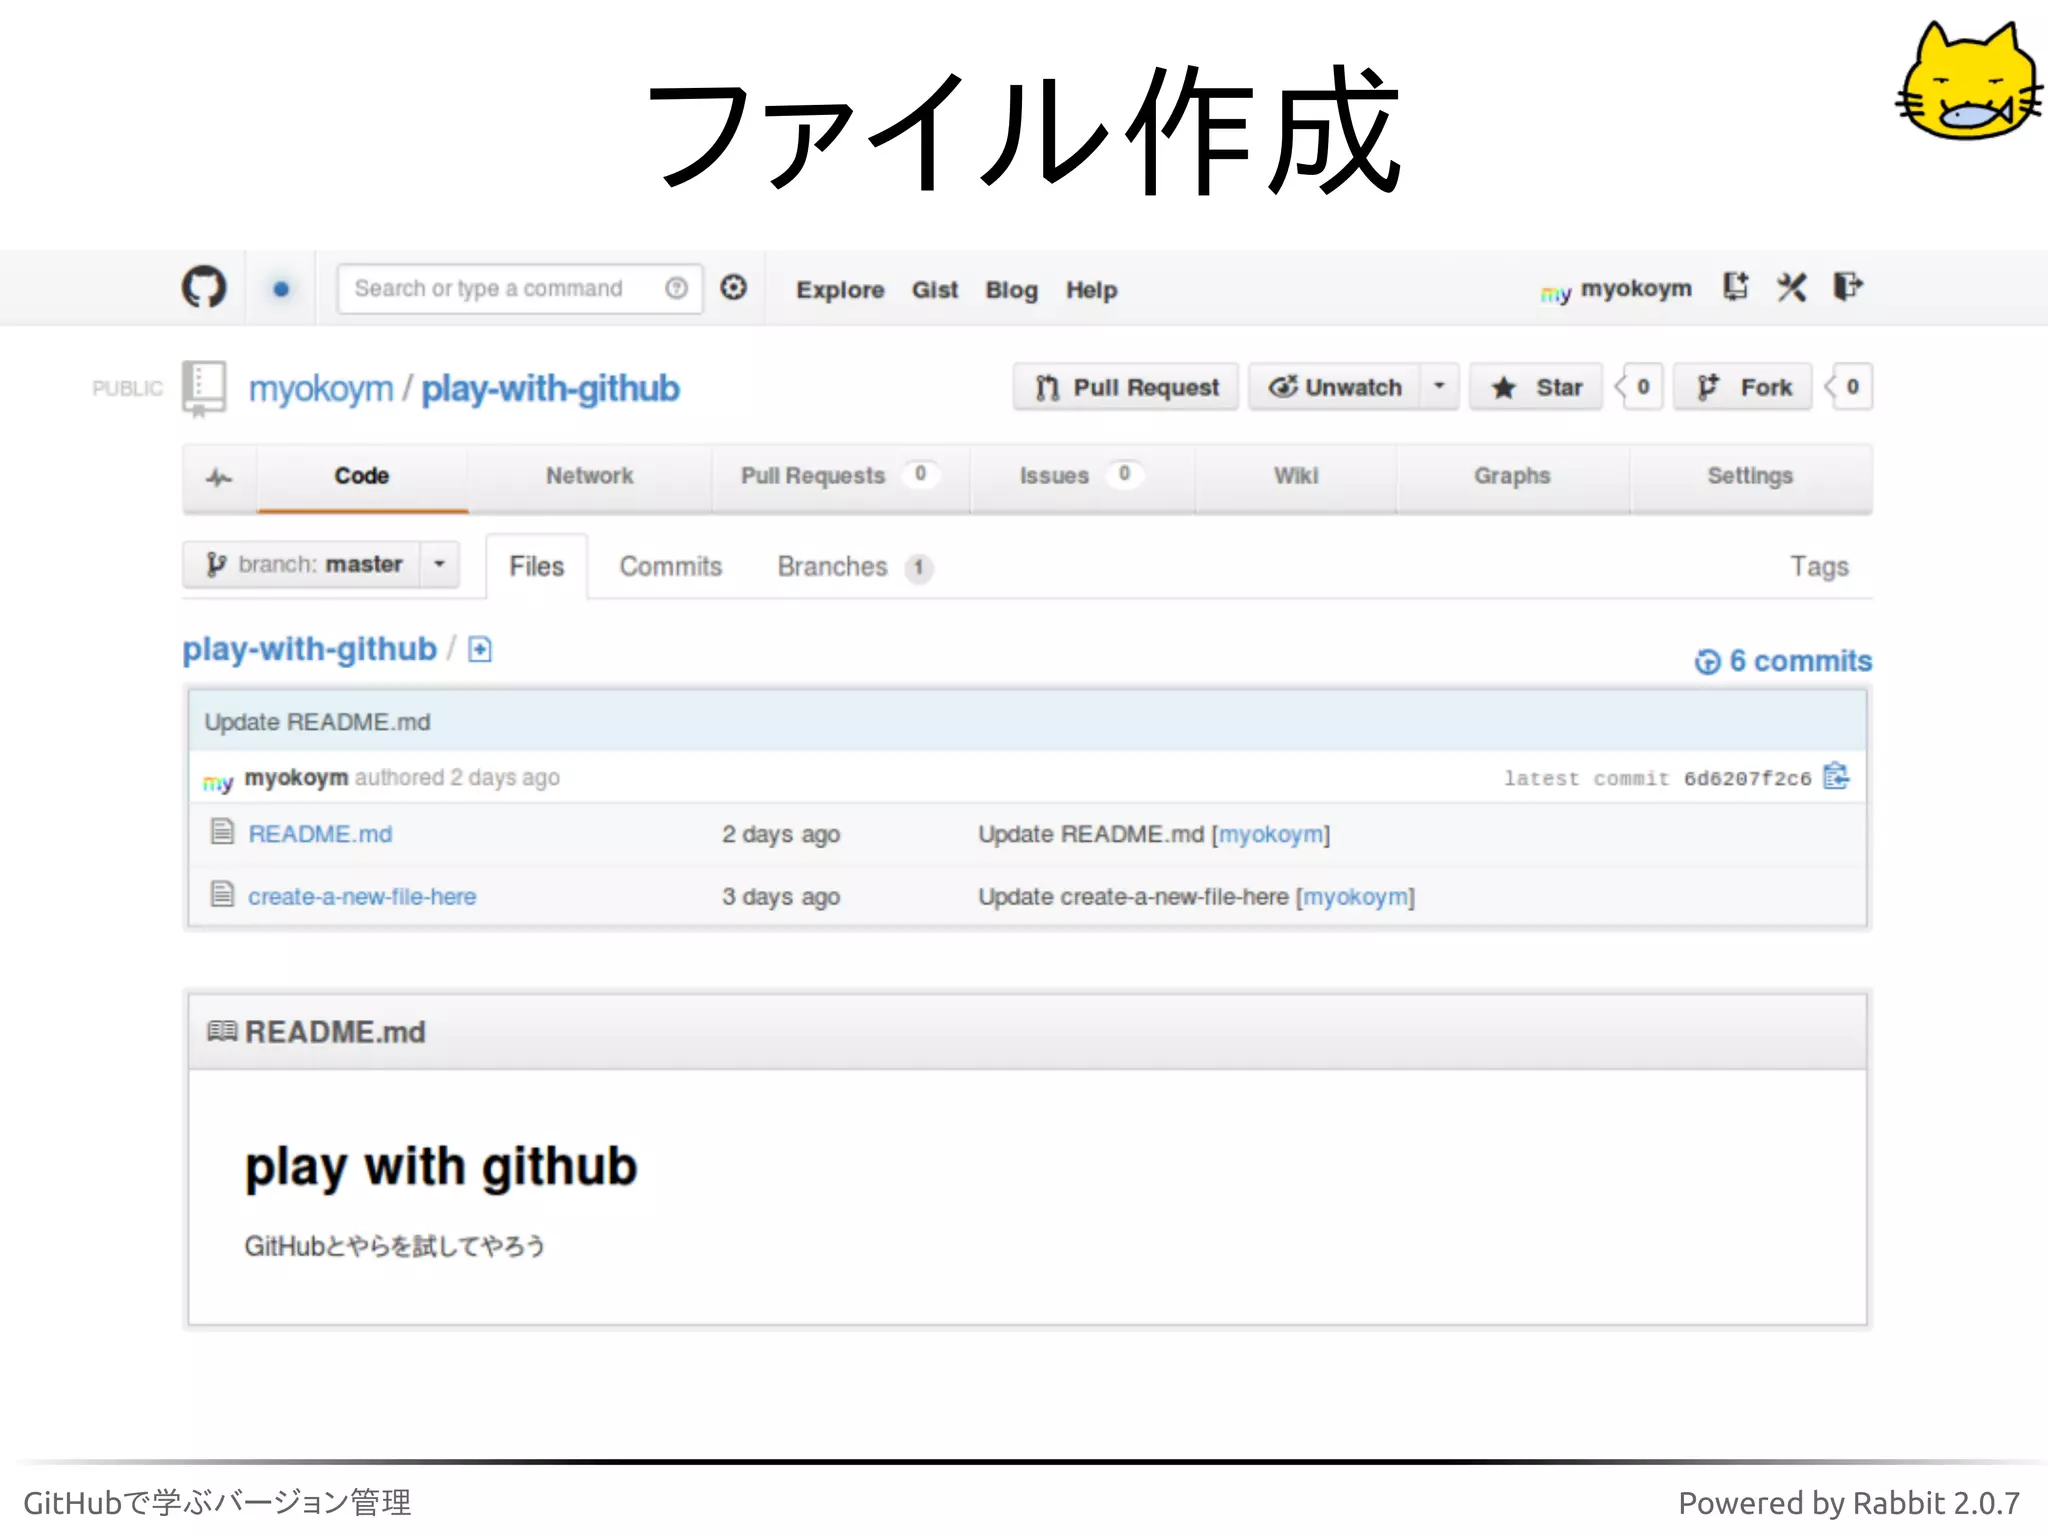2048x1536 pixels.
Task: Fork the repository
Action: coord(1743,387)
